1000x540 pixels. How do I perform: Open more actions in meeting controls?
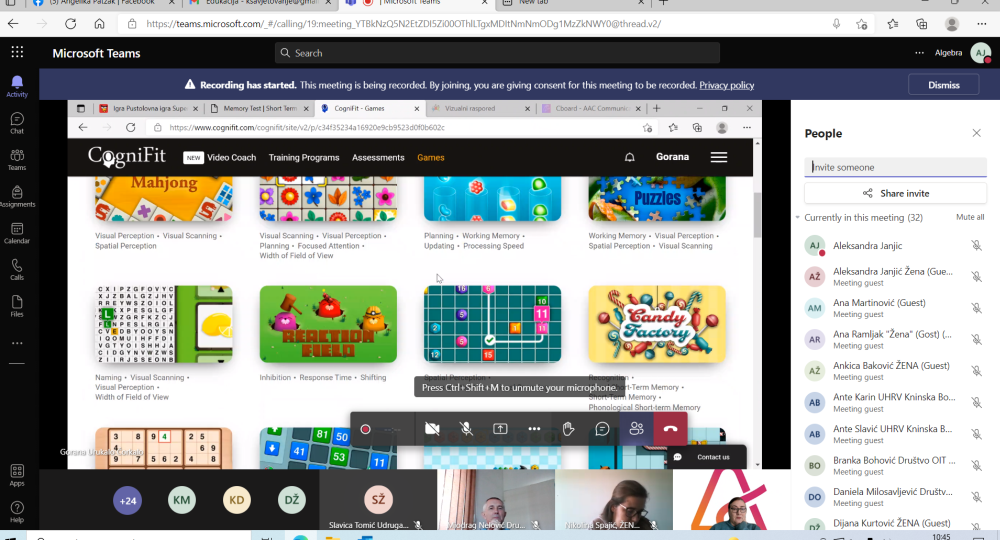coord(534,429)
